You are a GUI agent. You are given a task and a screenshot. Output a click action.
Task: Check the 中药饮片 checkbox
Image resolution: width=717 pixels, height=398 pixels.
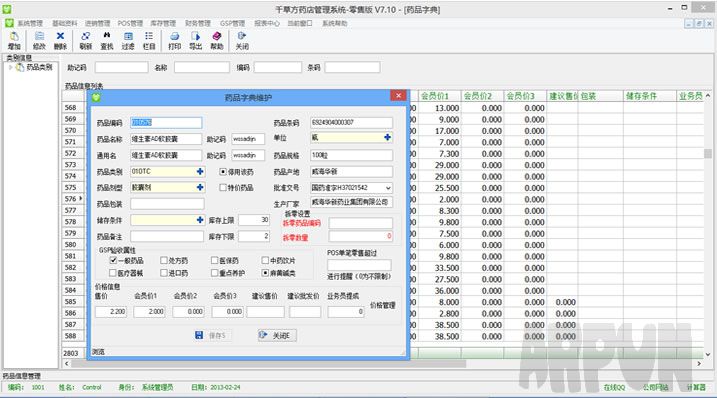(265, 260)
